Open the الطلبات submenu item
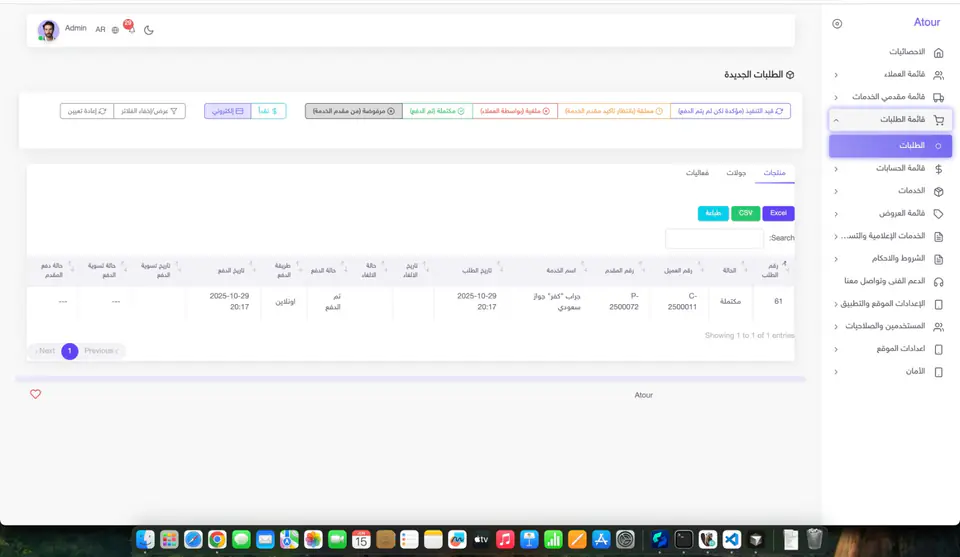The image size is (960, 557). click(890, 146)
